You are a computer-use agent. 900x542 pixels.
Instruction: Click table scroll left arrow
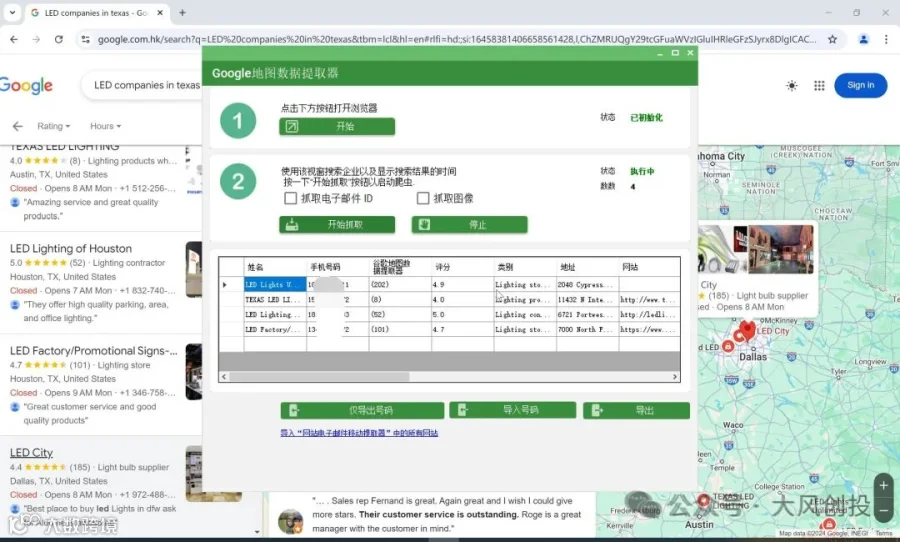pos(224,377)
